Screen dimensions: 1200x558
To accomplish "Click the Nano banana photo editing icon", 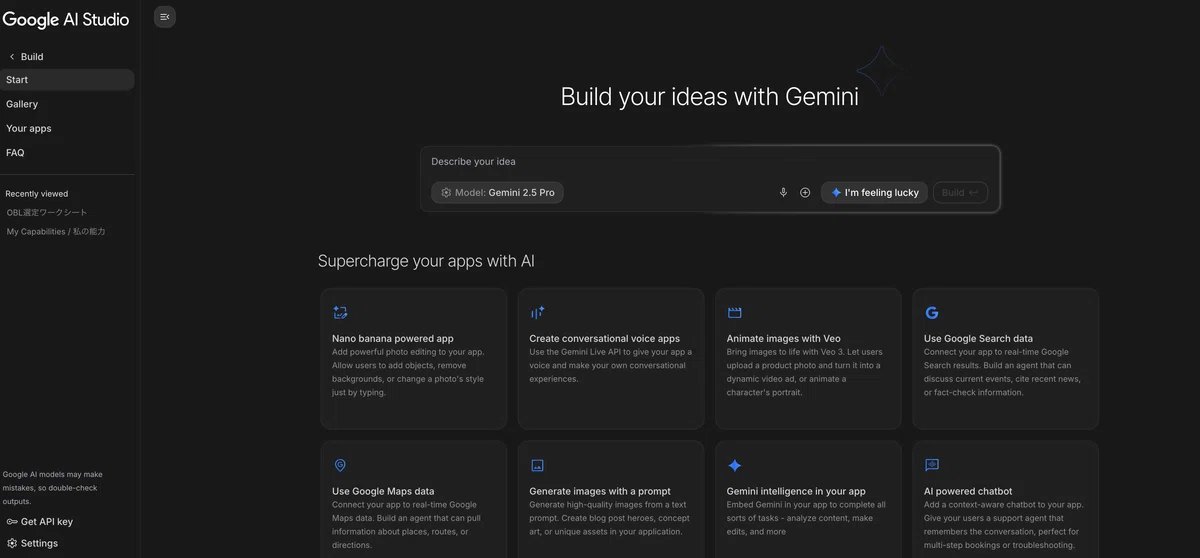I will [x=340, y=313].
